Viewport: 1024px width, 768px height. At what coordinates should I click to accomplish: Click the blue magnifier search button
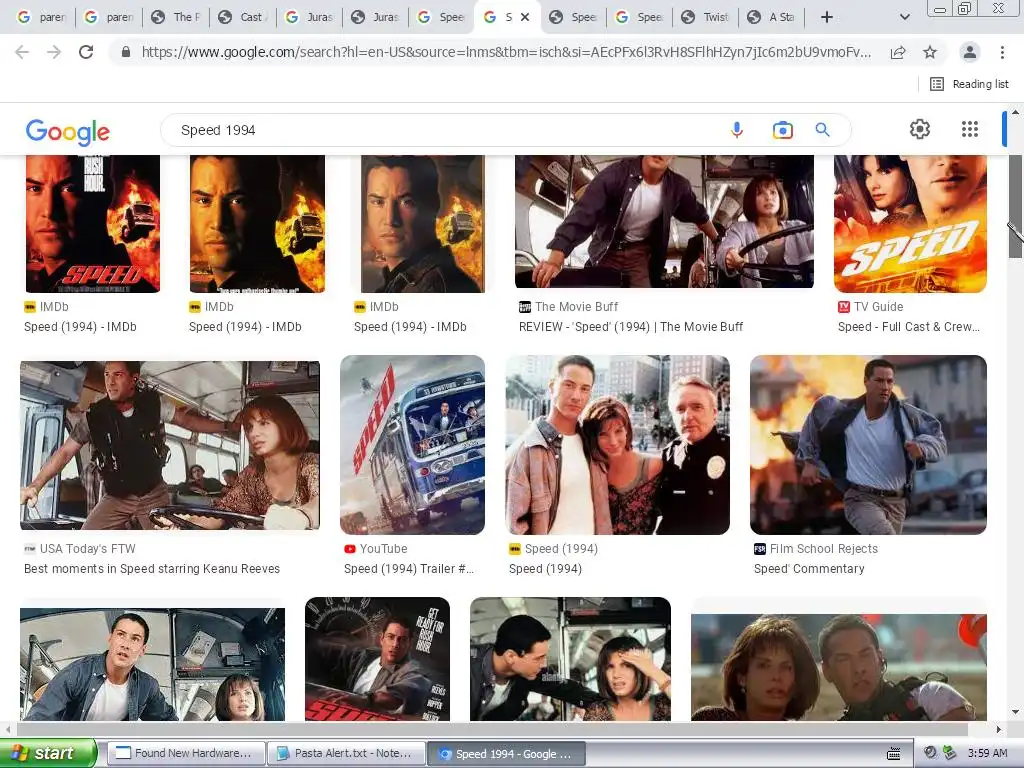pos(822,130)
